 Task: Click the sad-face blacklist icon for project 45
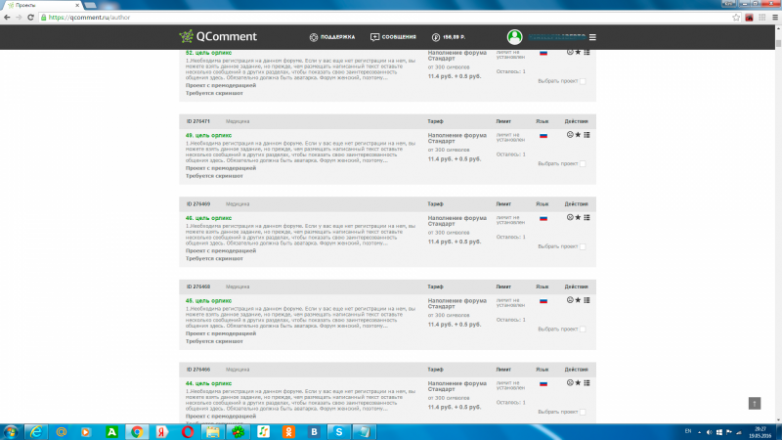coord(570,300)
